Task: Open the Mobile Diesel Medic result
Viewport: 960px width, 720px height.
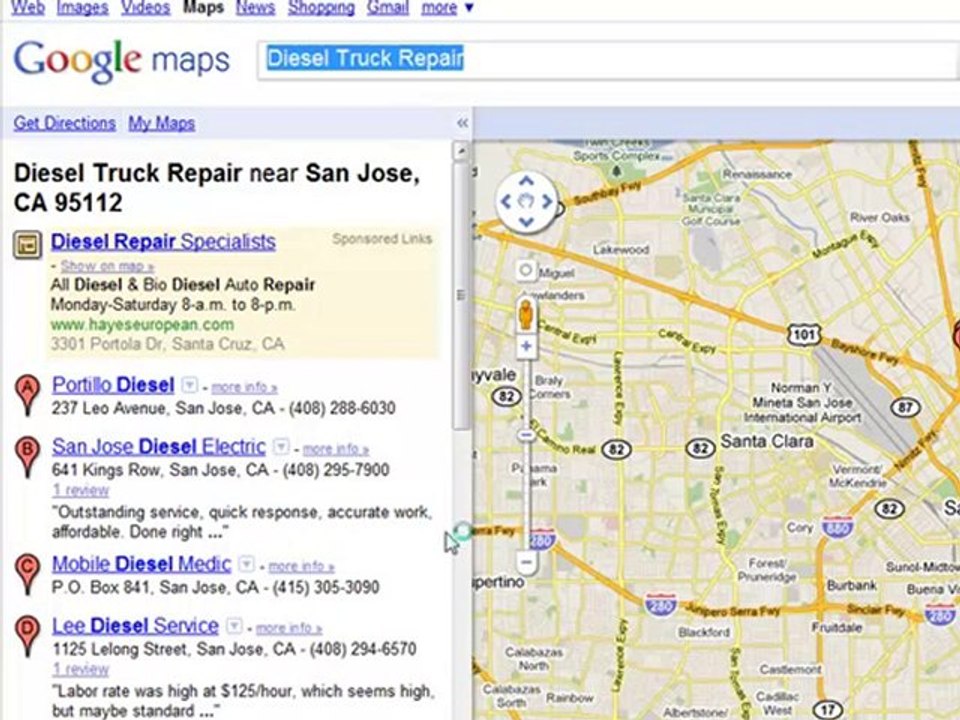Action: [141, 563]
